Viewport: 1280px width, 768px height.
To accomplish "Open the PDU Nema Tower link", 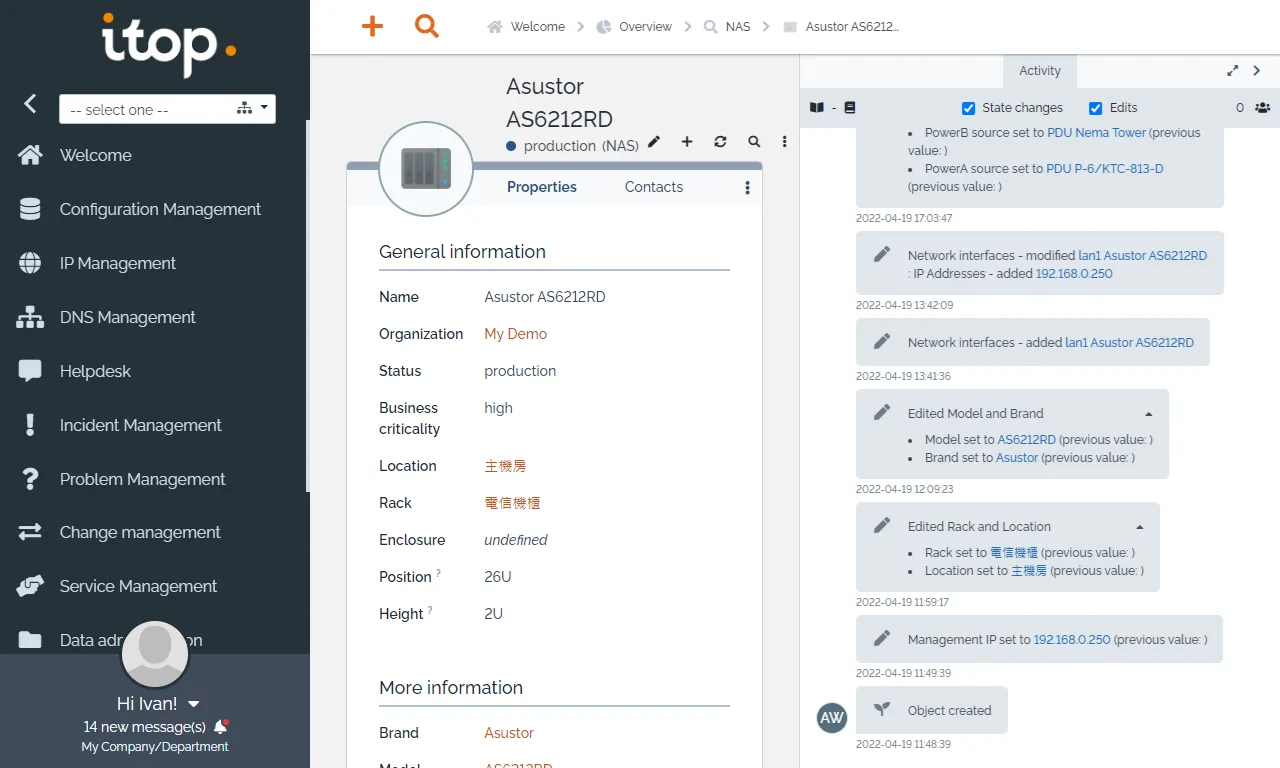I will 1097,132.
